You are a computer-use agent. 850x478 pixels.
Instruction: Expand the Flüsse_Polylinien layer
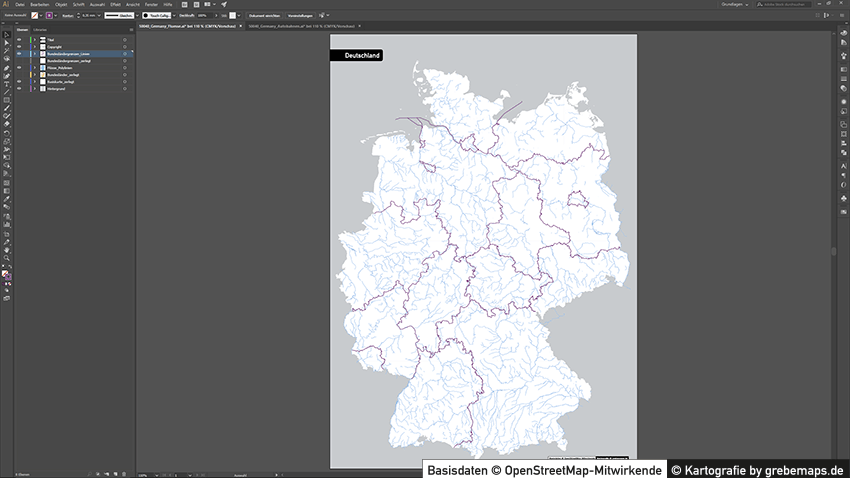[33, 67]
